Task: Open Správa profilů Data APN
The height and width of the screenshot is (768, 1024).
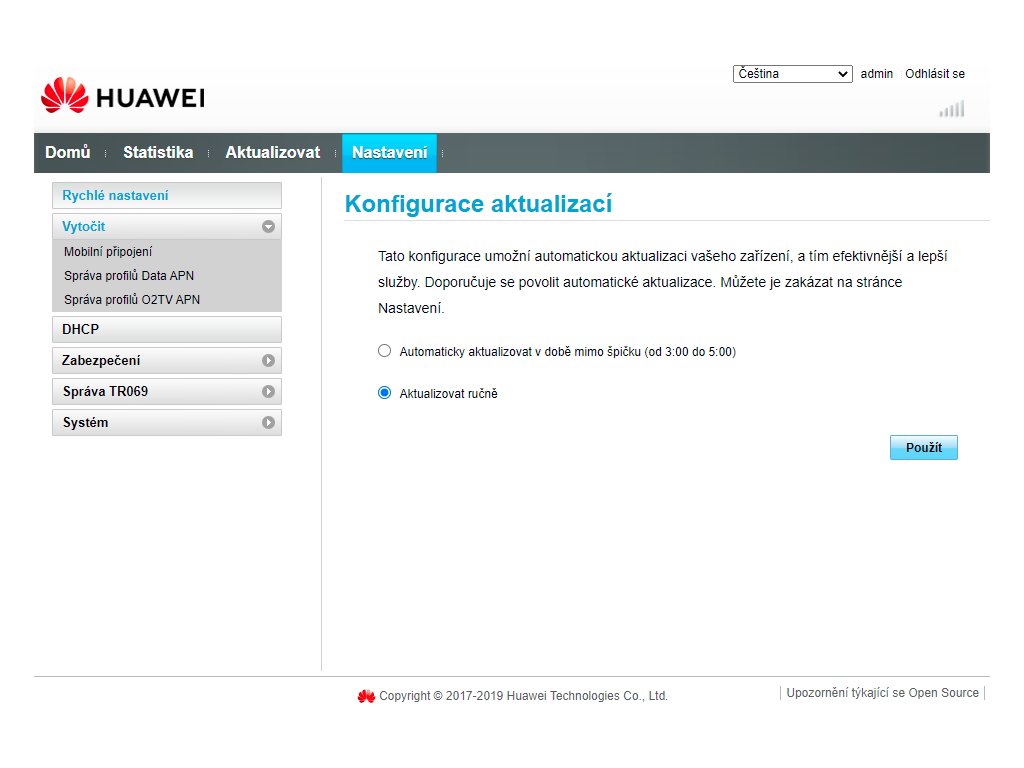Action: (129, 276)
